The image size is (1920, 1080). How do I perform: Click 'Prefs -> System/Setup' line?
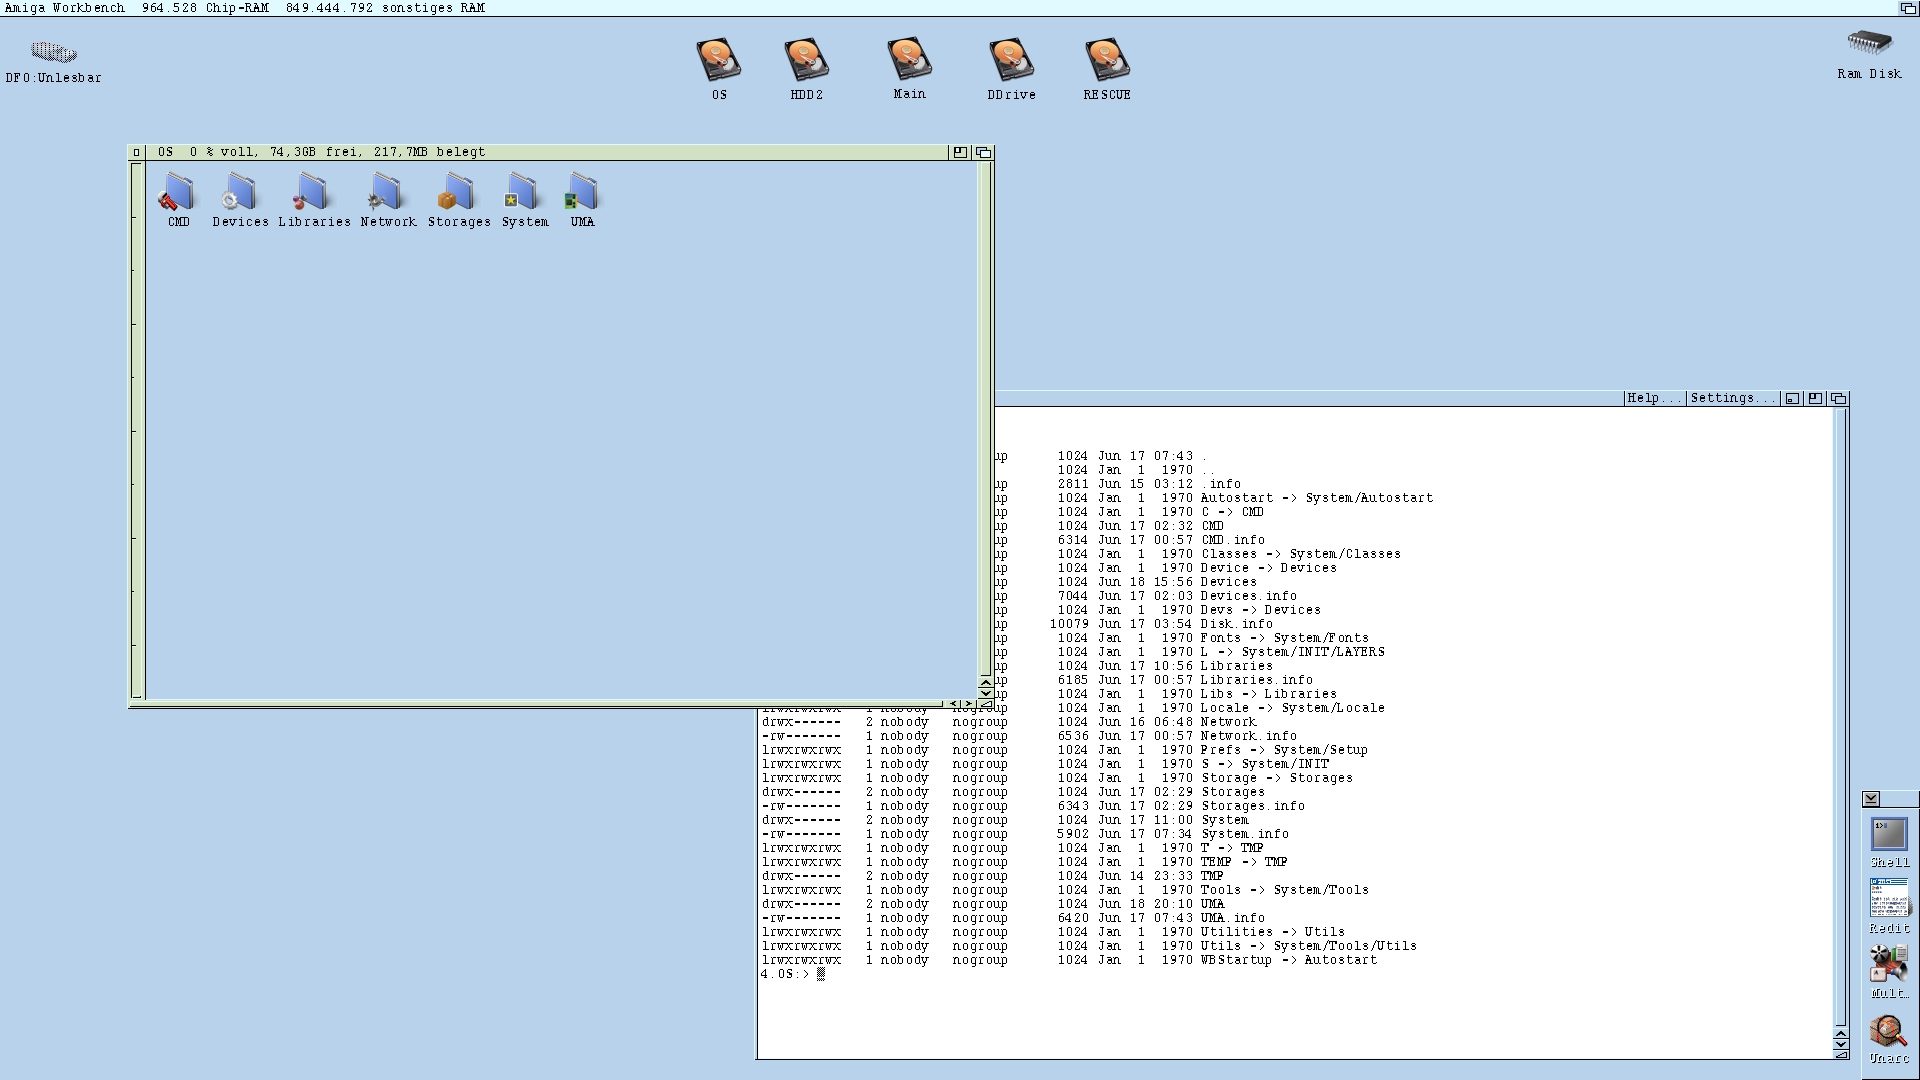[x=1285, y=750]
